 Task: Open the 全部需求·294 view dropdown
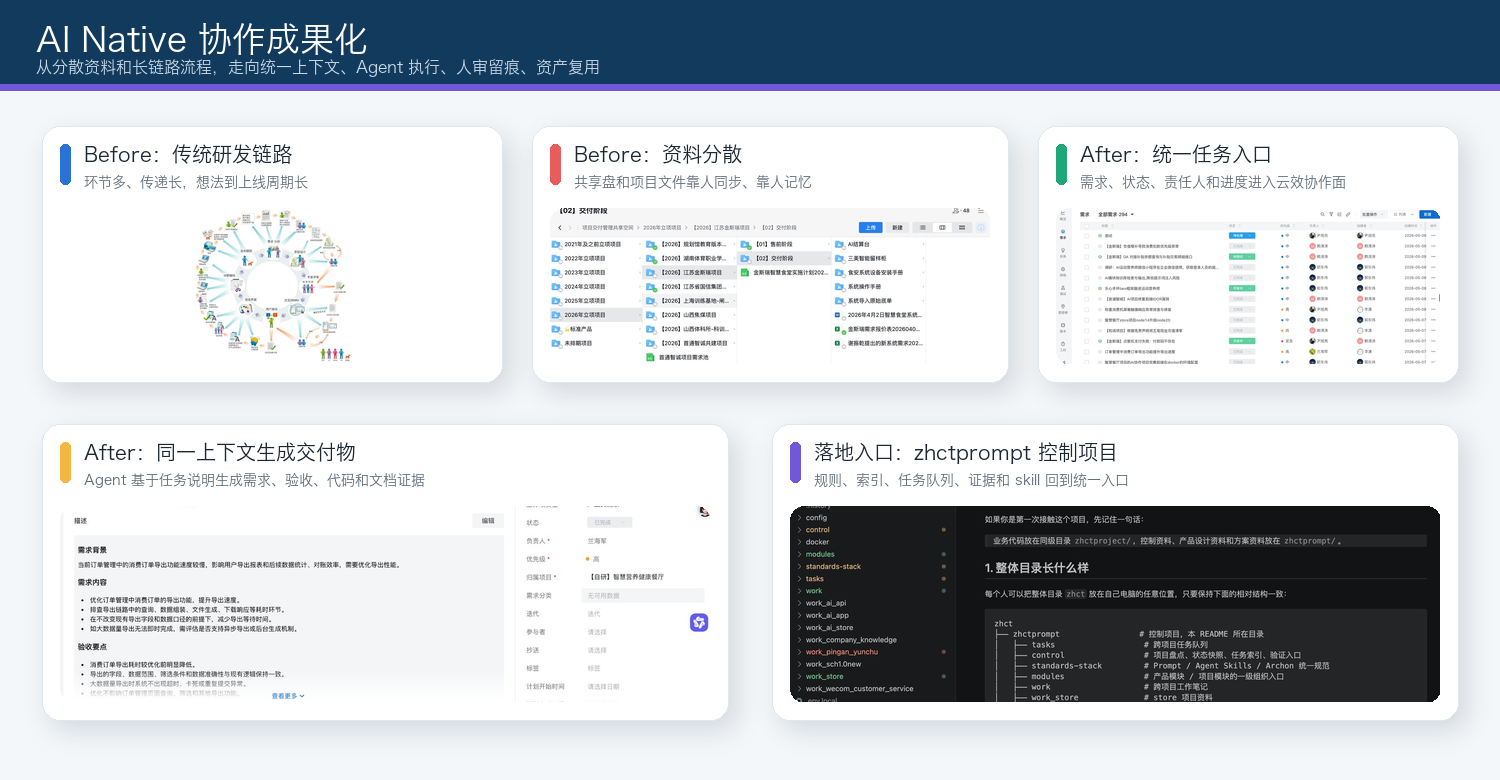coord(1116,214)
